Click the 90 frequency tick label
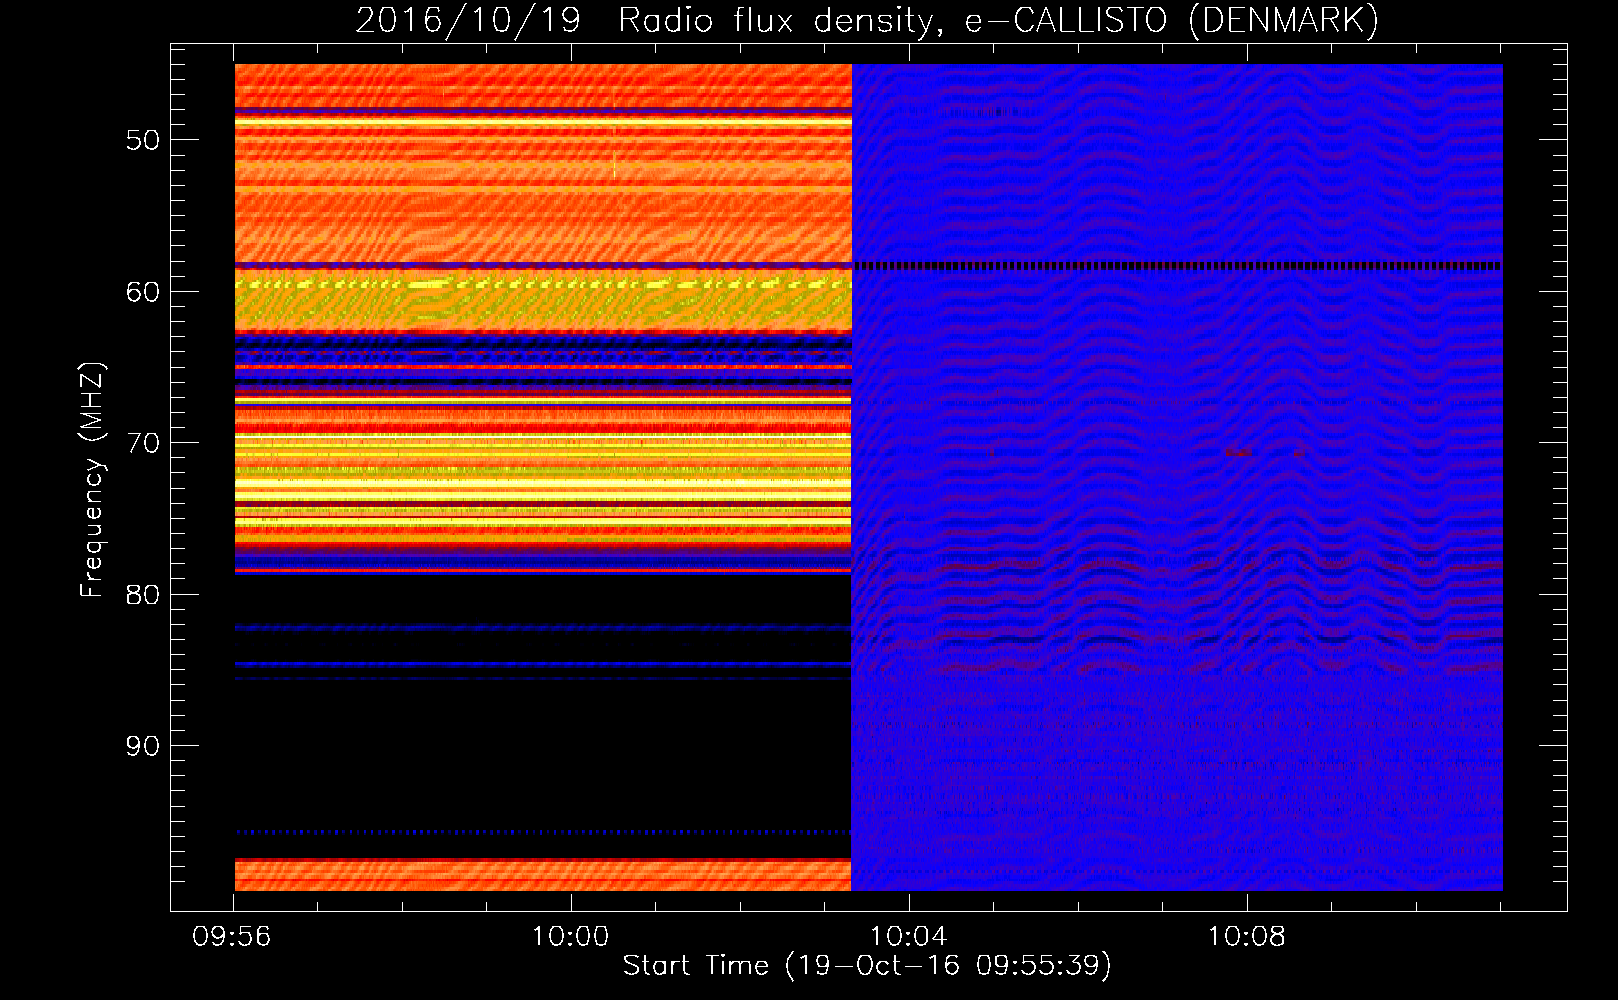The height and width of the screenshot is (1000, 1618). tap(143, 746)
